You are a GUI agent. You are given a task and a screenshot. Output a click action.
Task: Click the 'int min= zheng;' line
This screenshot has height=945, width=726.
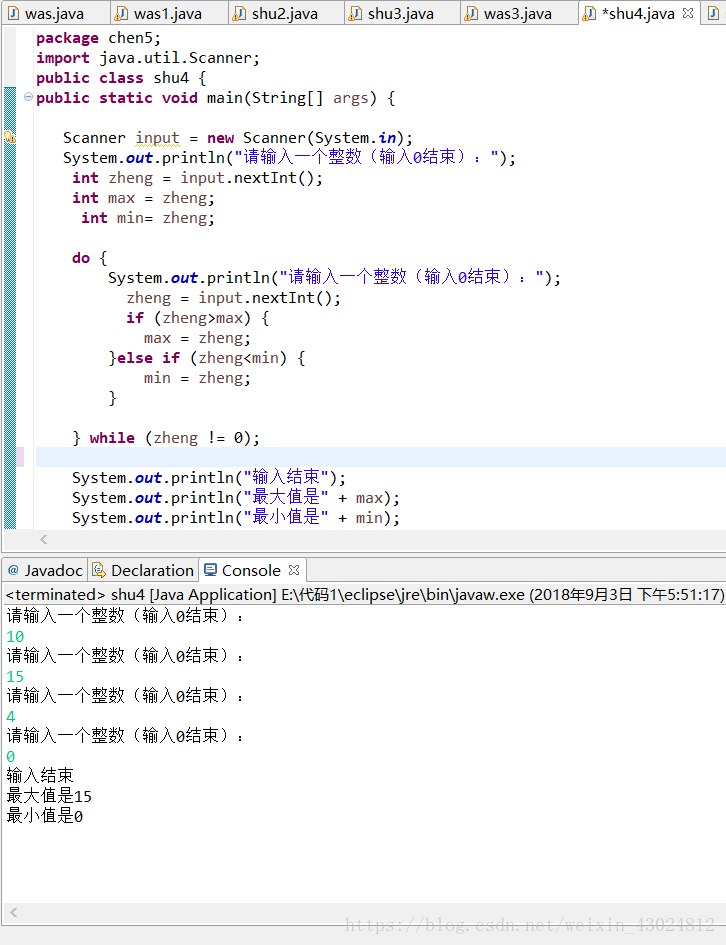point(148,218)
